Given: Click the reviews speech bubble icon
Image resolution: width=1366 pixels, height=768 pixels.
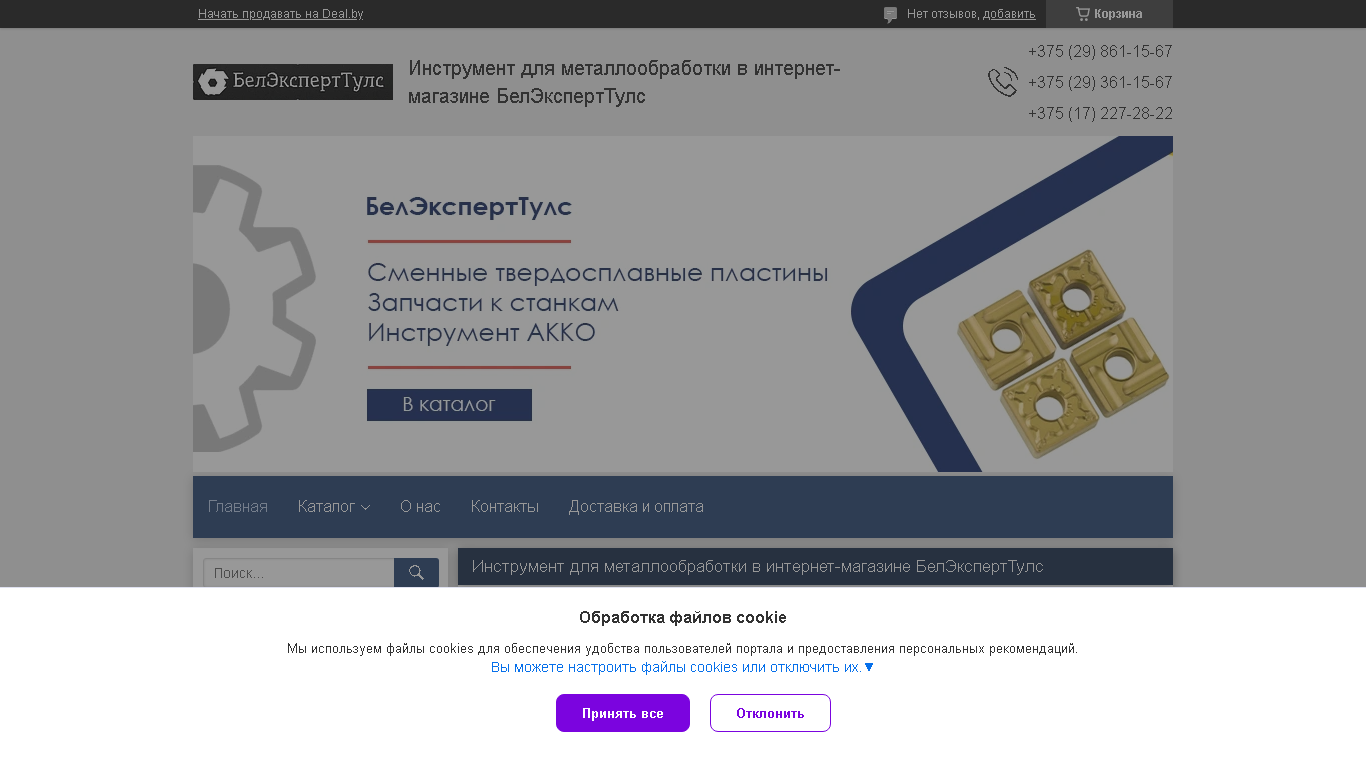Looking at the screenshot, I should [x=890, y=15].
